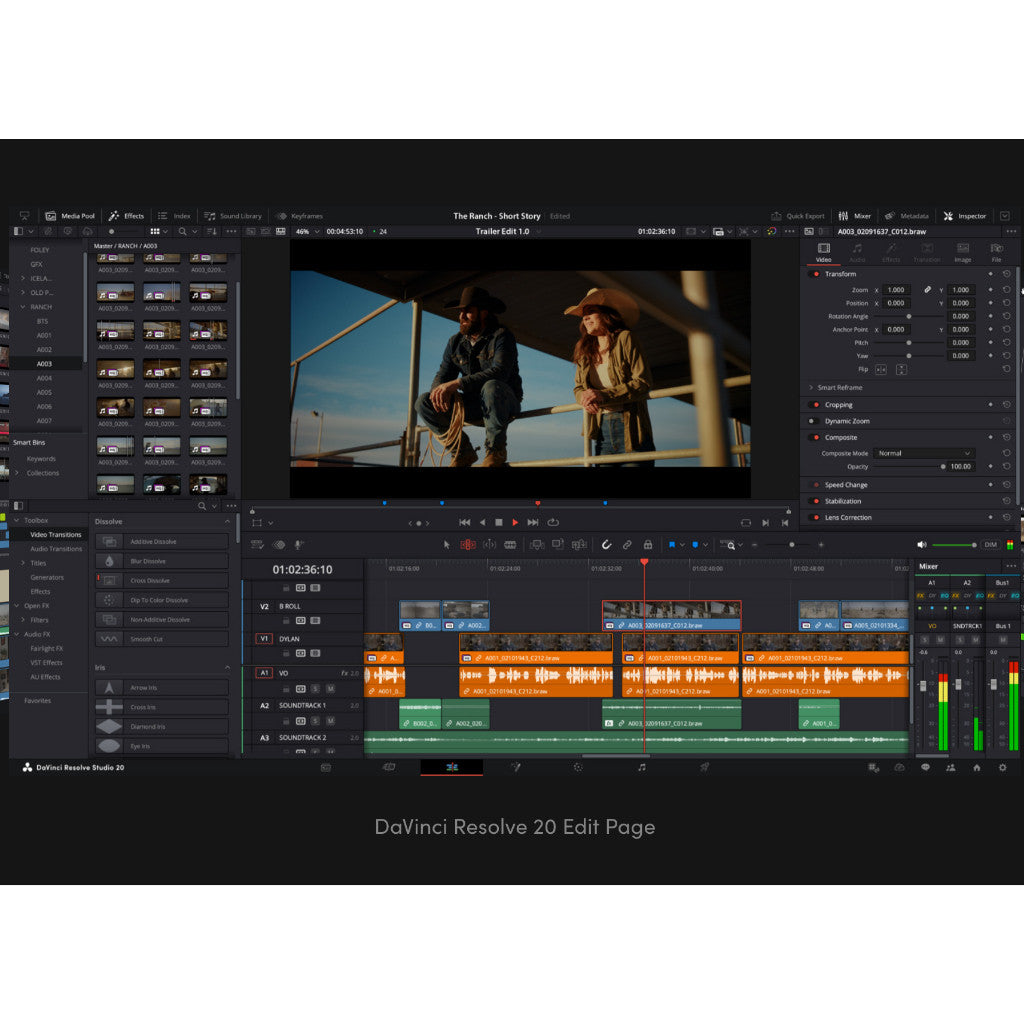1024x1024 pixels.
Task: Open the 46% viewer zoom dropdown
Action: coord(308,232)
